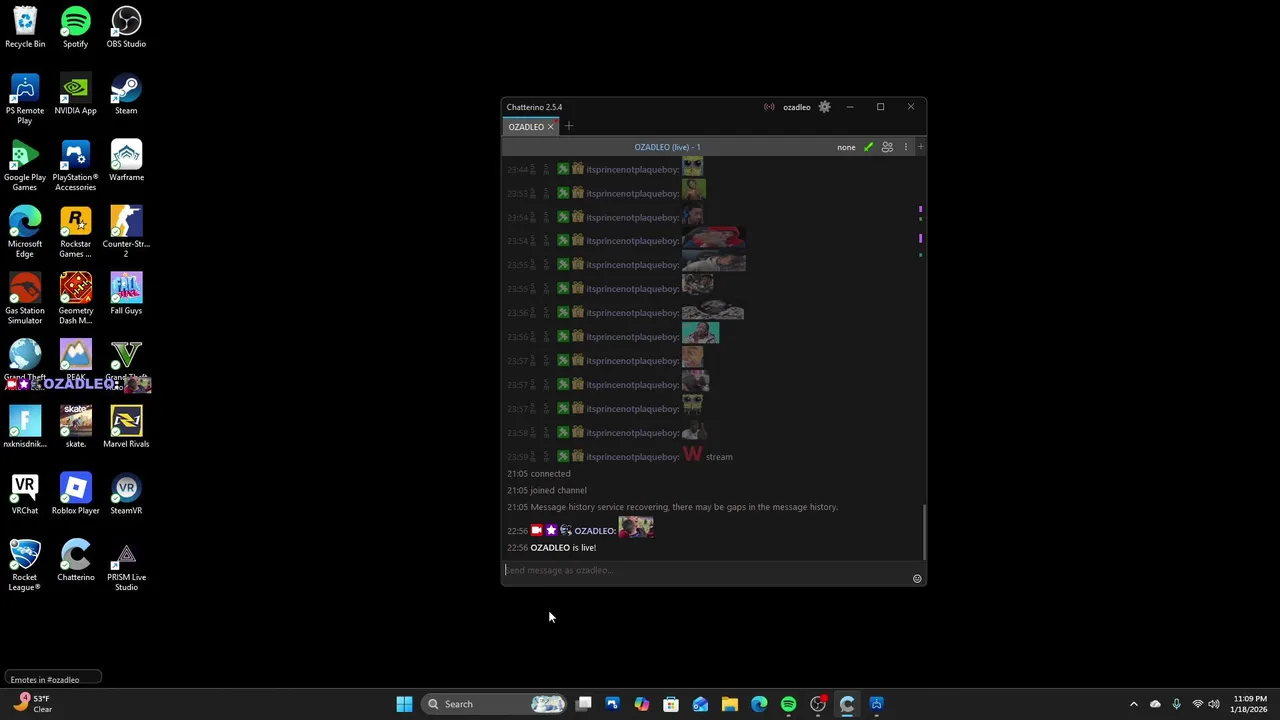Open VRChat desktop icon
The image size is (1280, 720).
tap(25, 494)
